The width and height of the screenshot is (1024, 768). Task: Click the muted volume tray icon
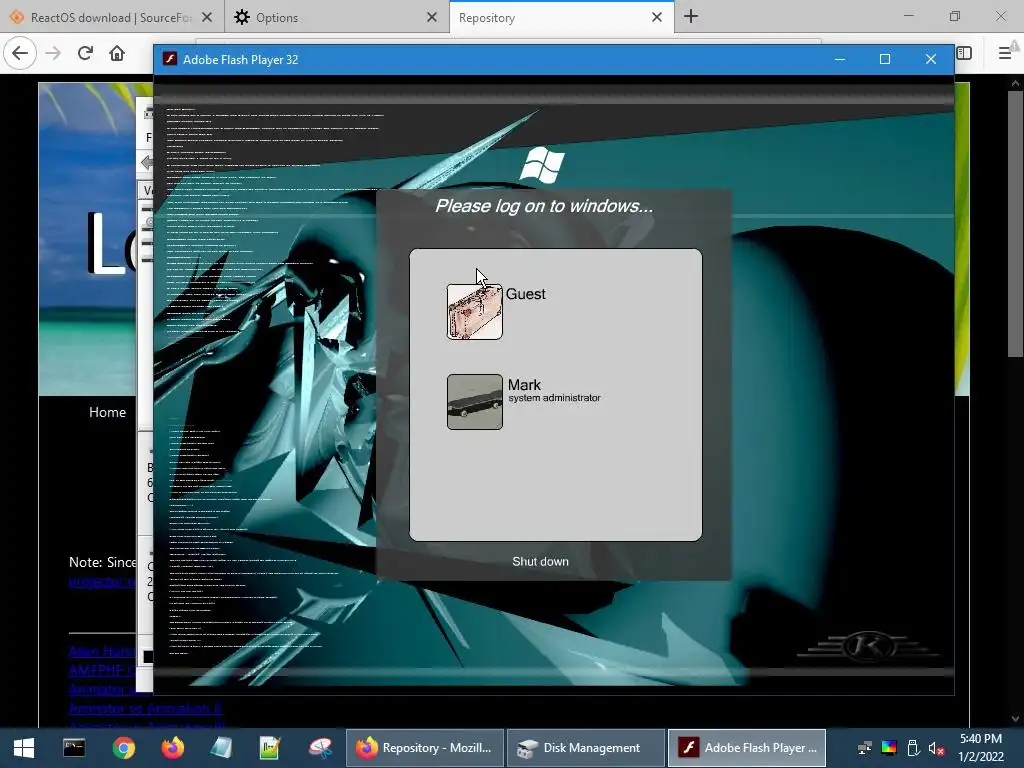936,748
